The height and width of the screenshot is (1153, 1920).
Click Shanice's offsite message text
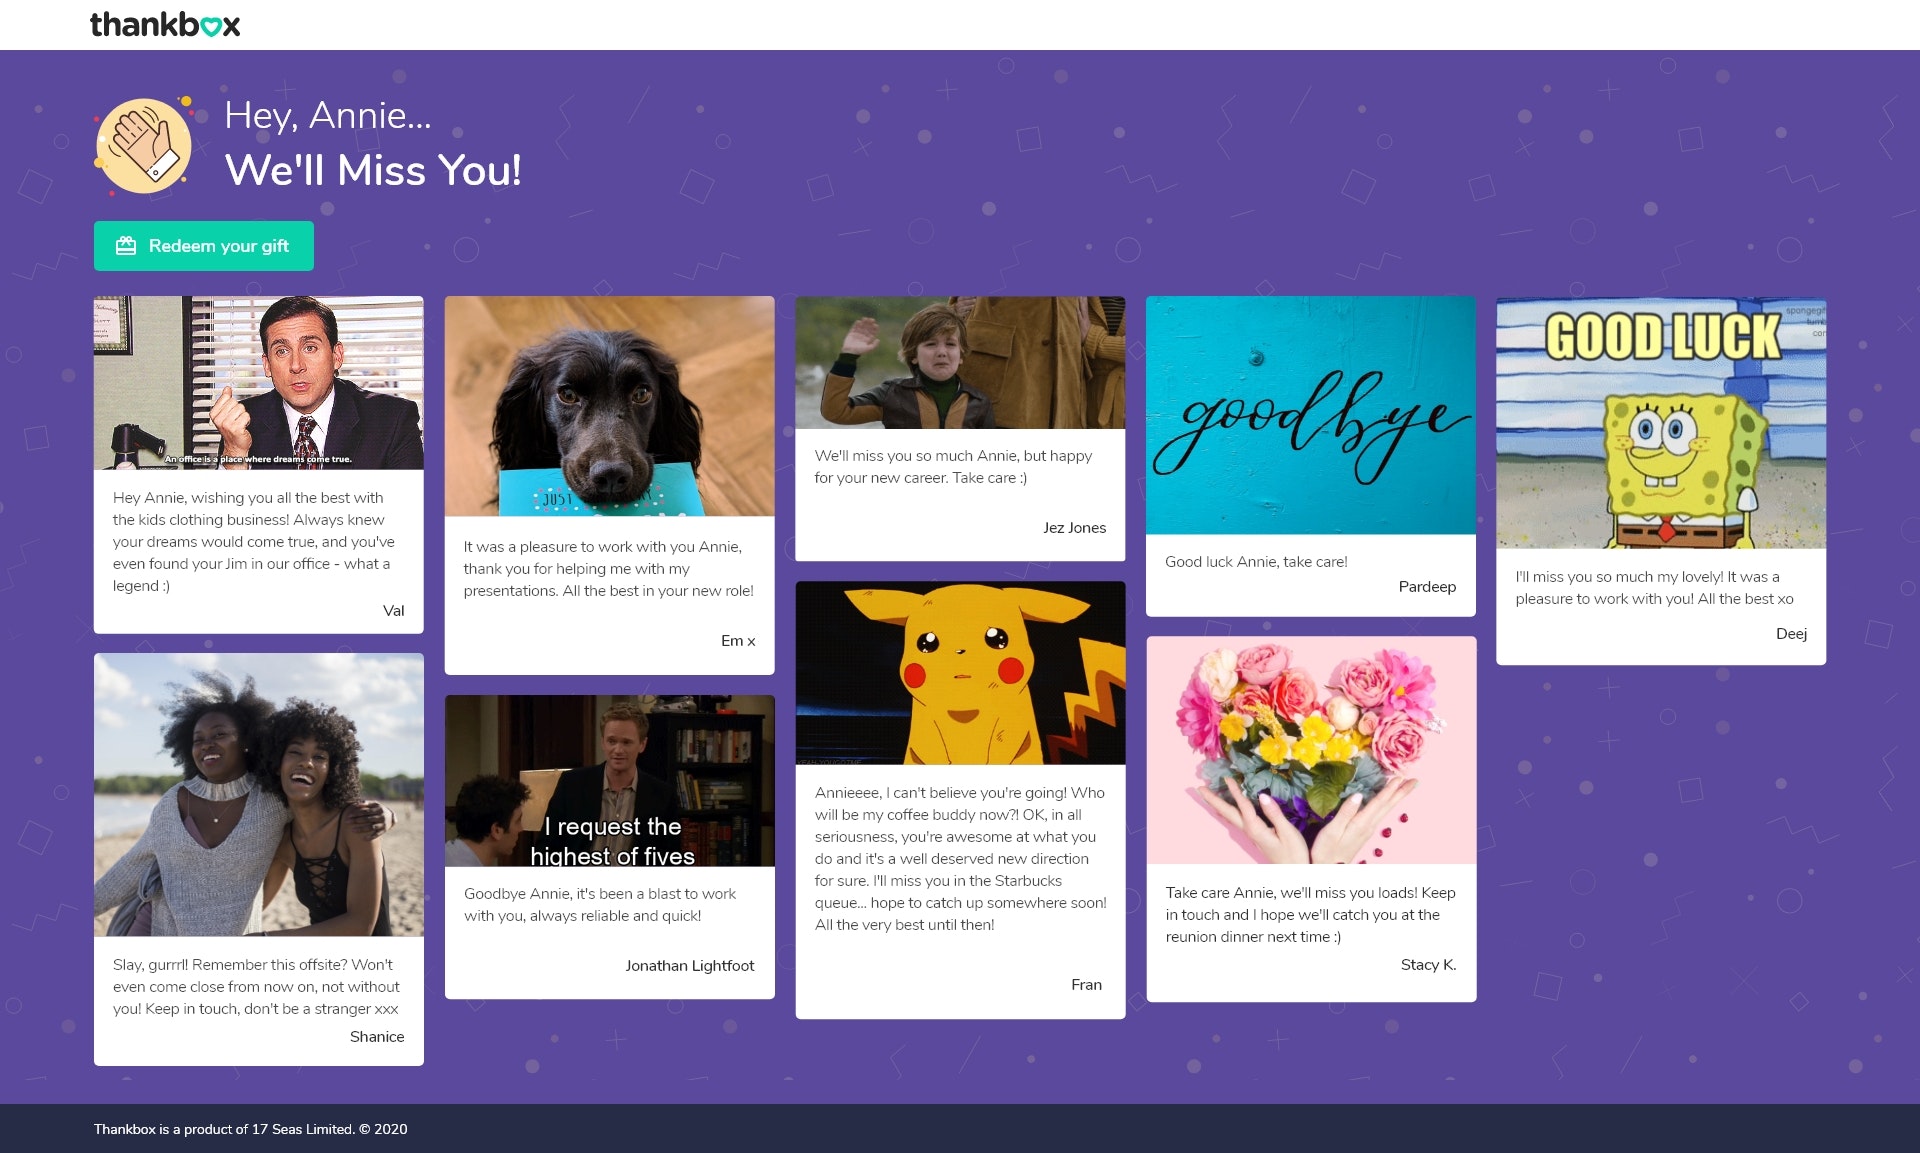tap(256, 986)
